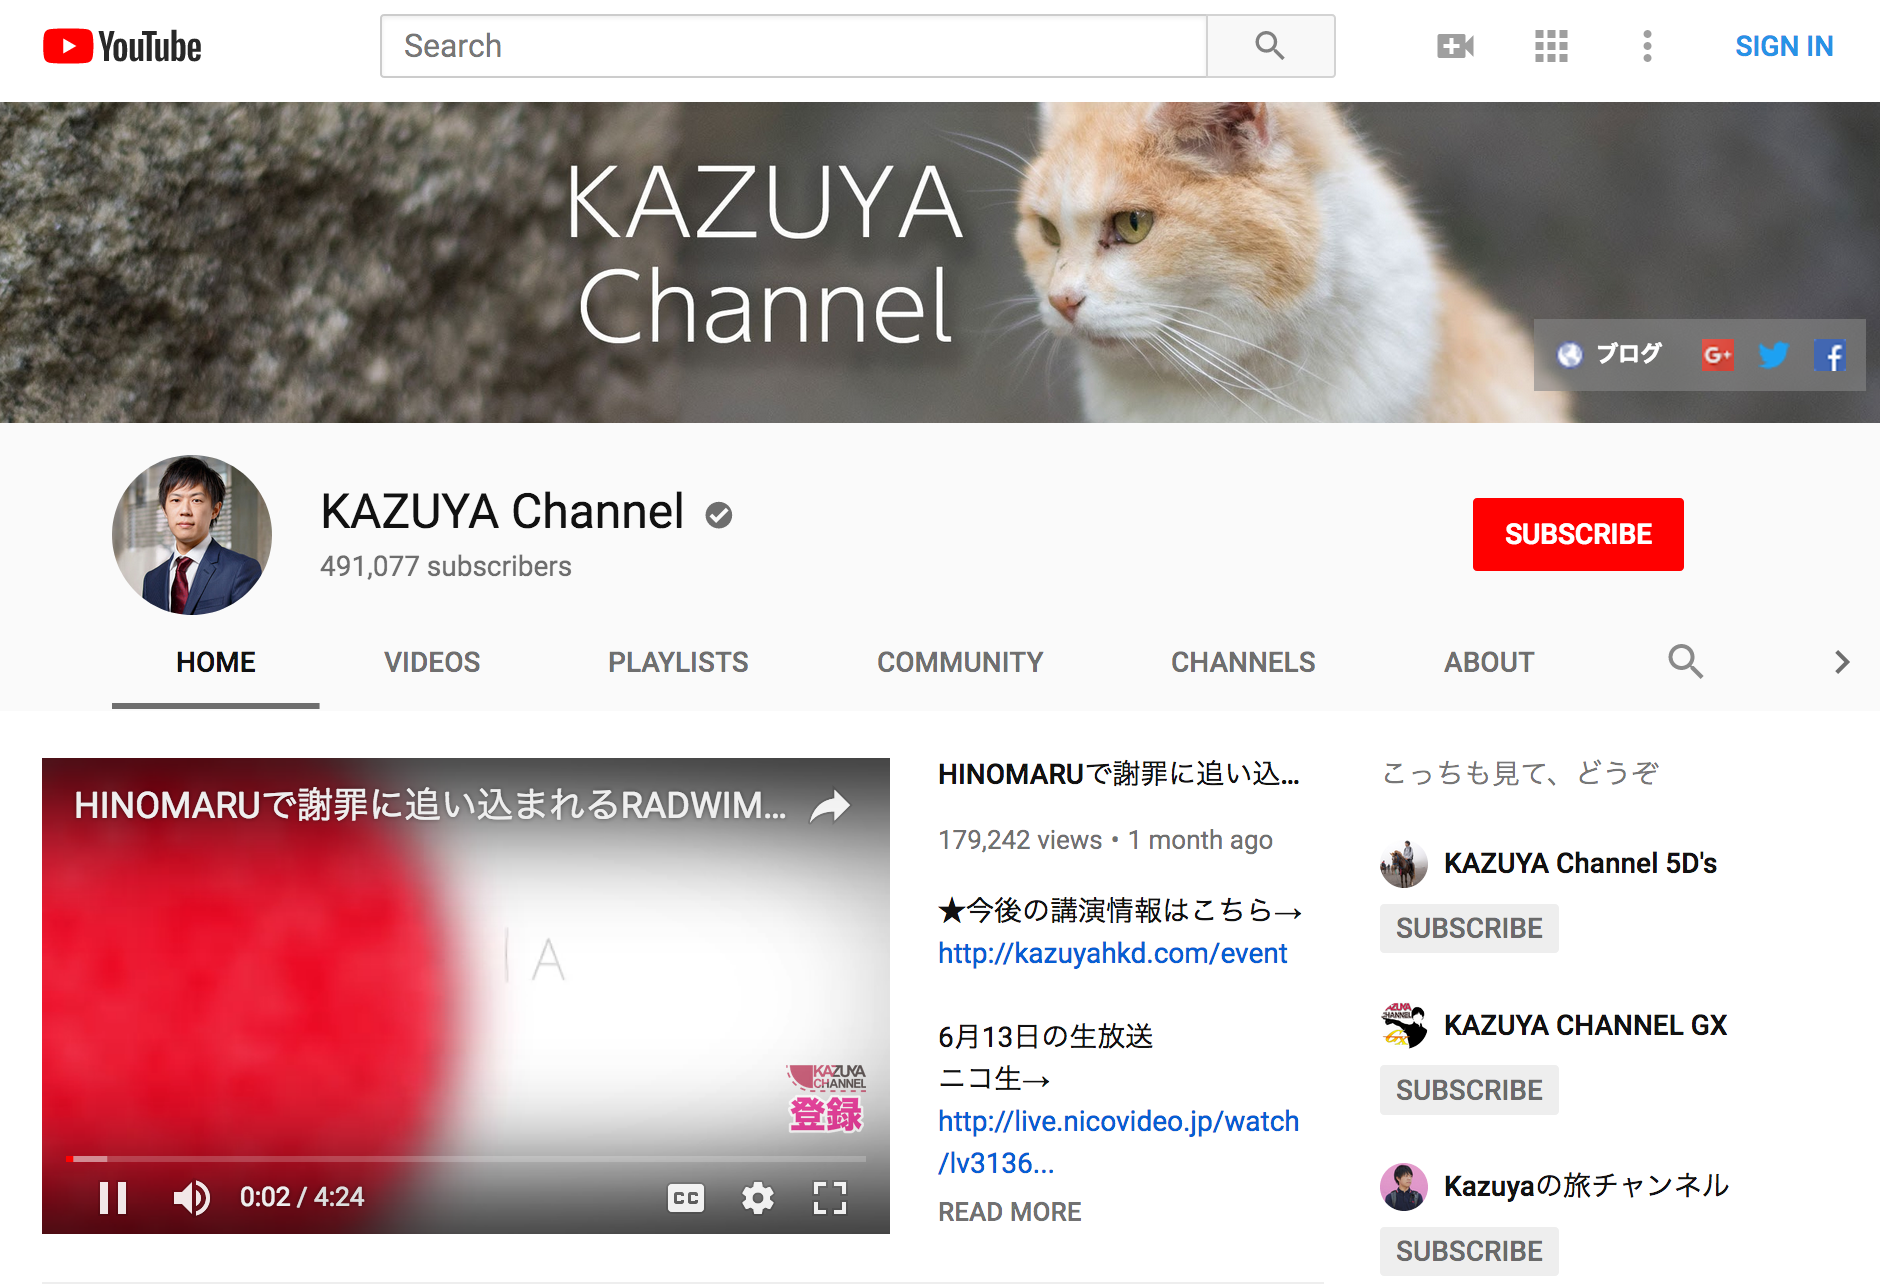Pause the featured video
The width and height of the screenshot is (1880, 1288).
(113, 1197)
